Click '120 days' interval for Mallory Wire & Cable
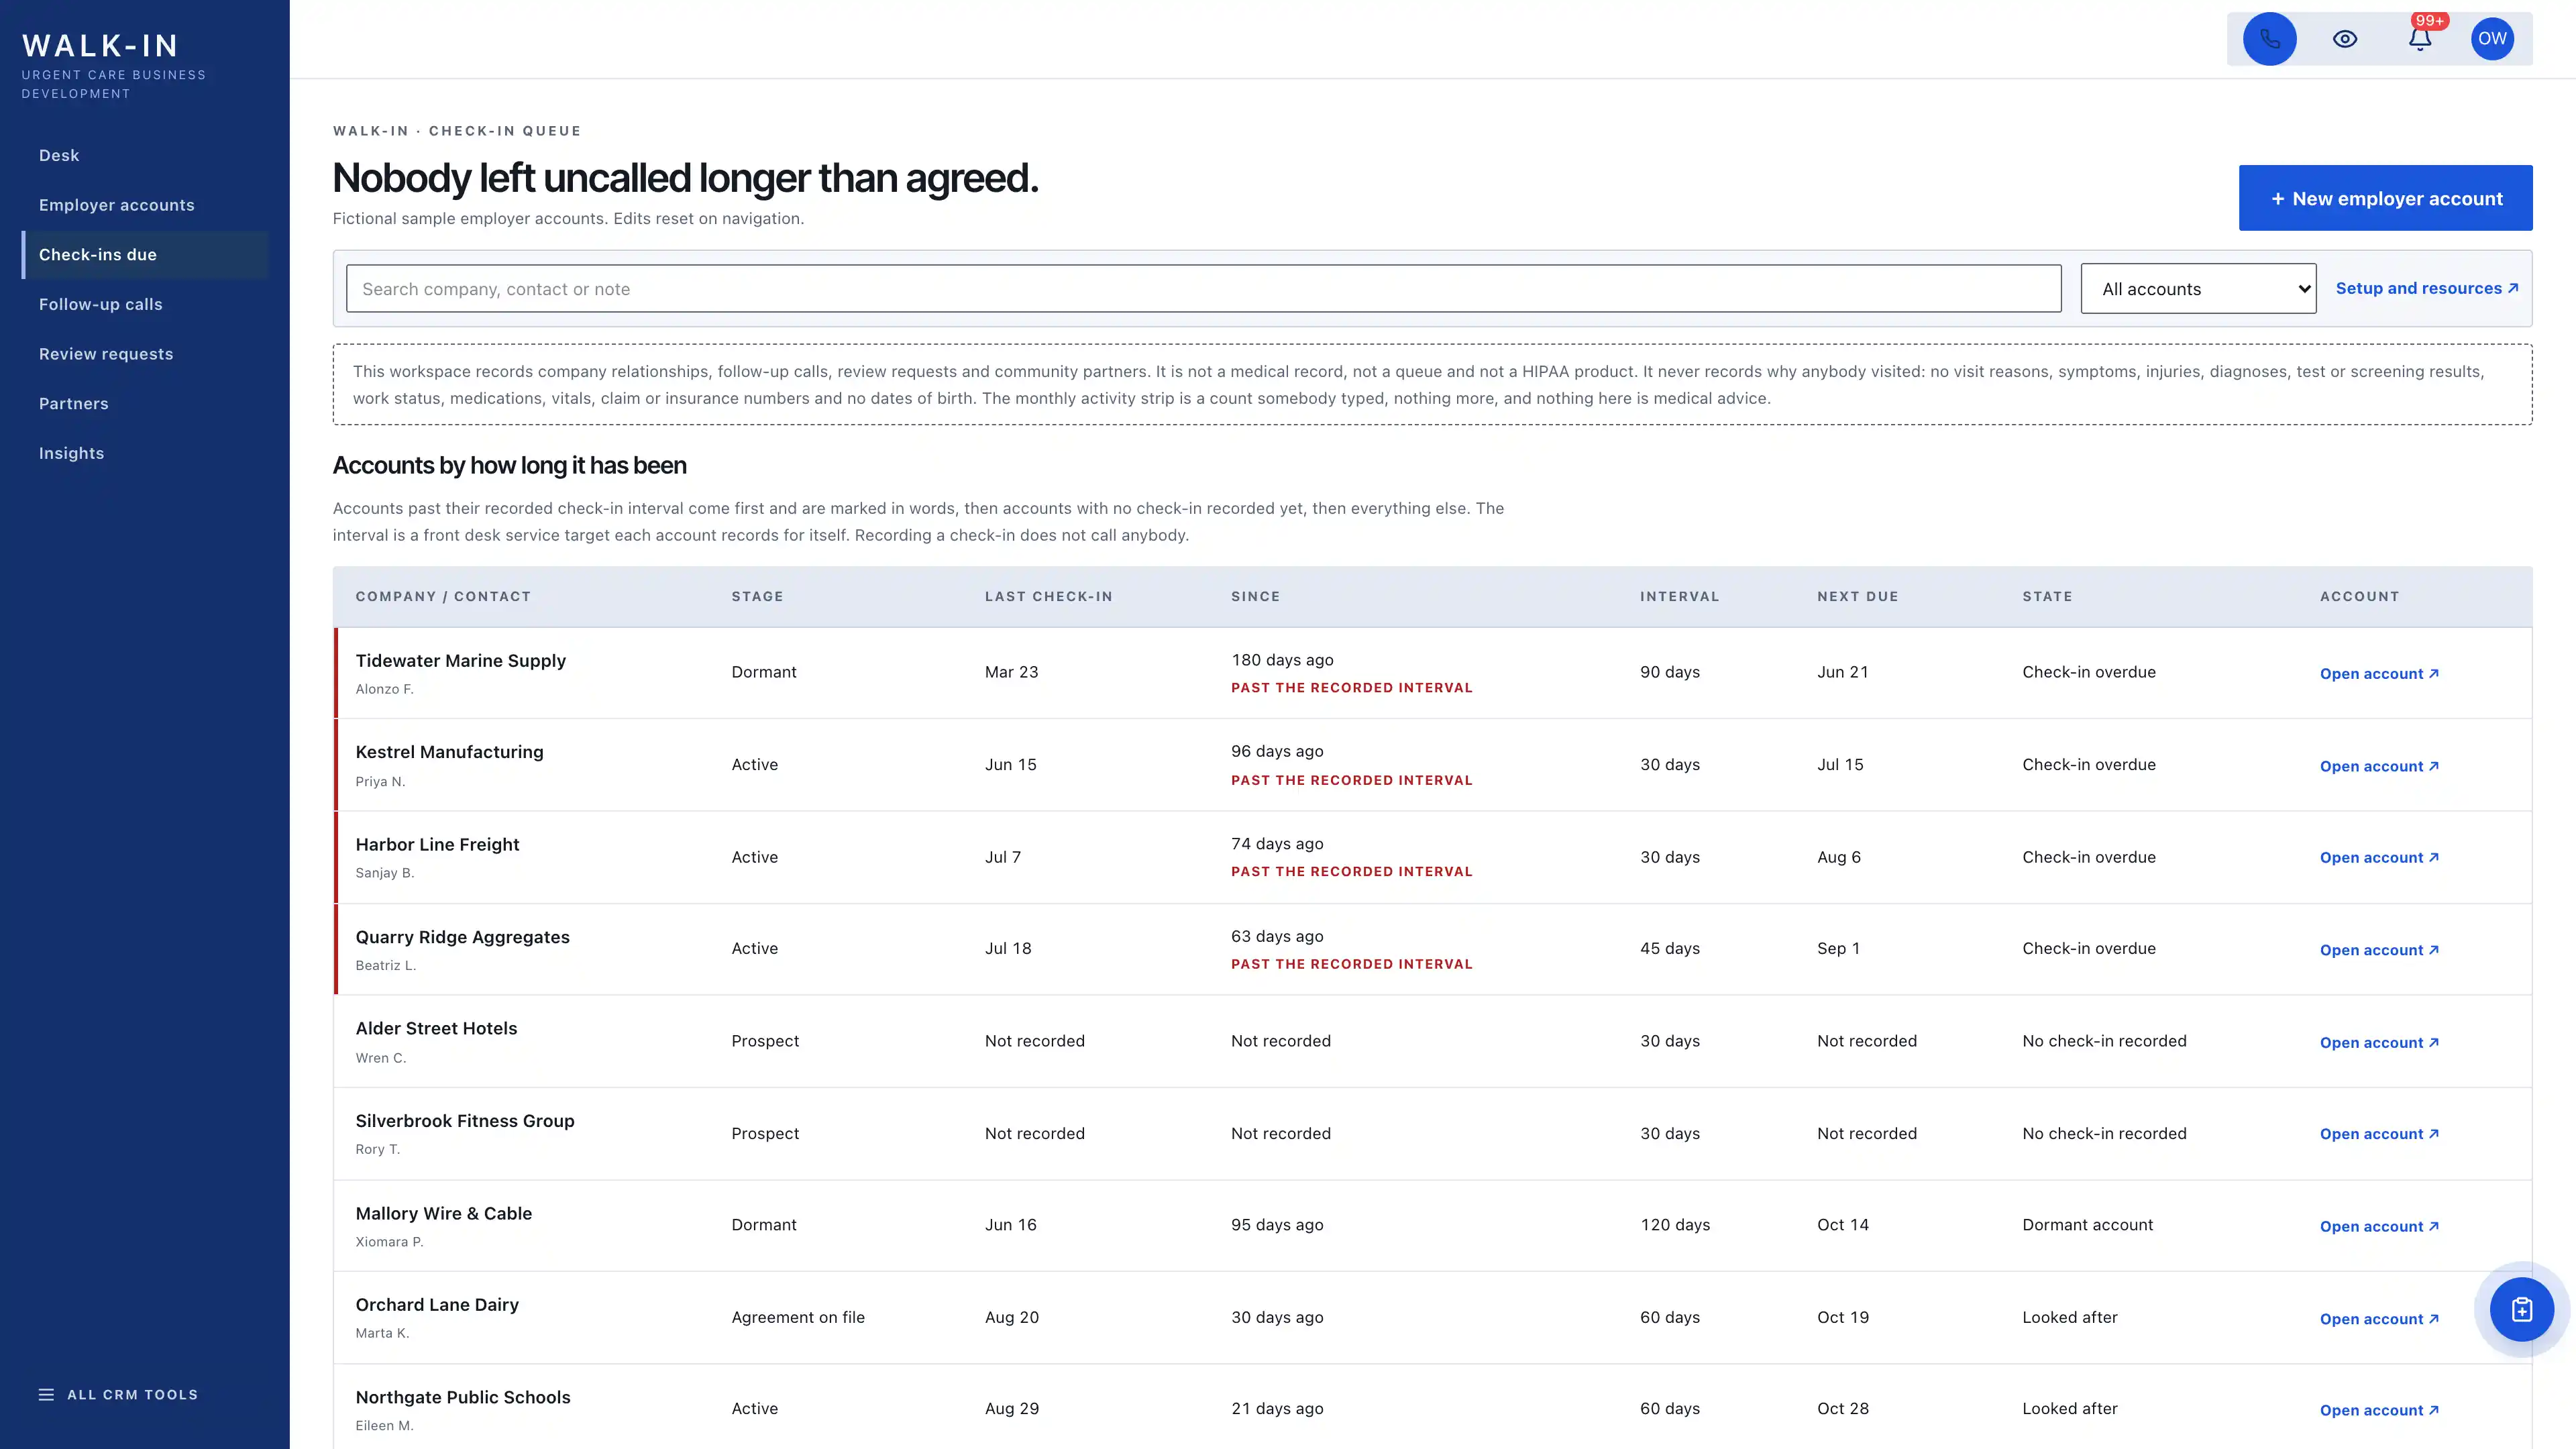This screenshot has height=1449, width=2576. [x=1675, y=1225]
